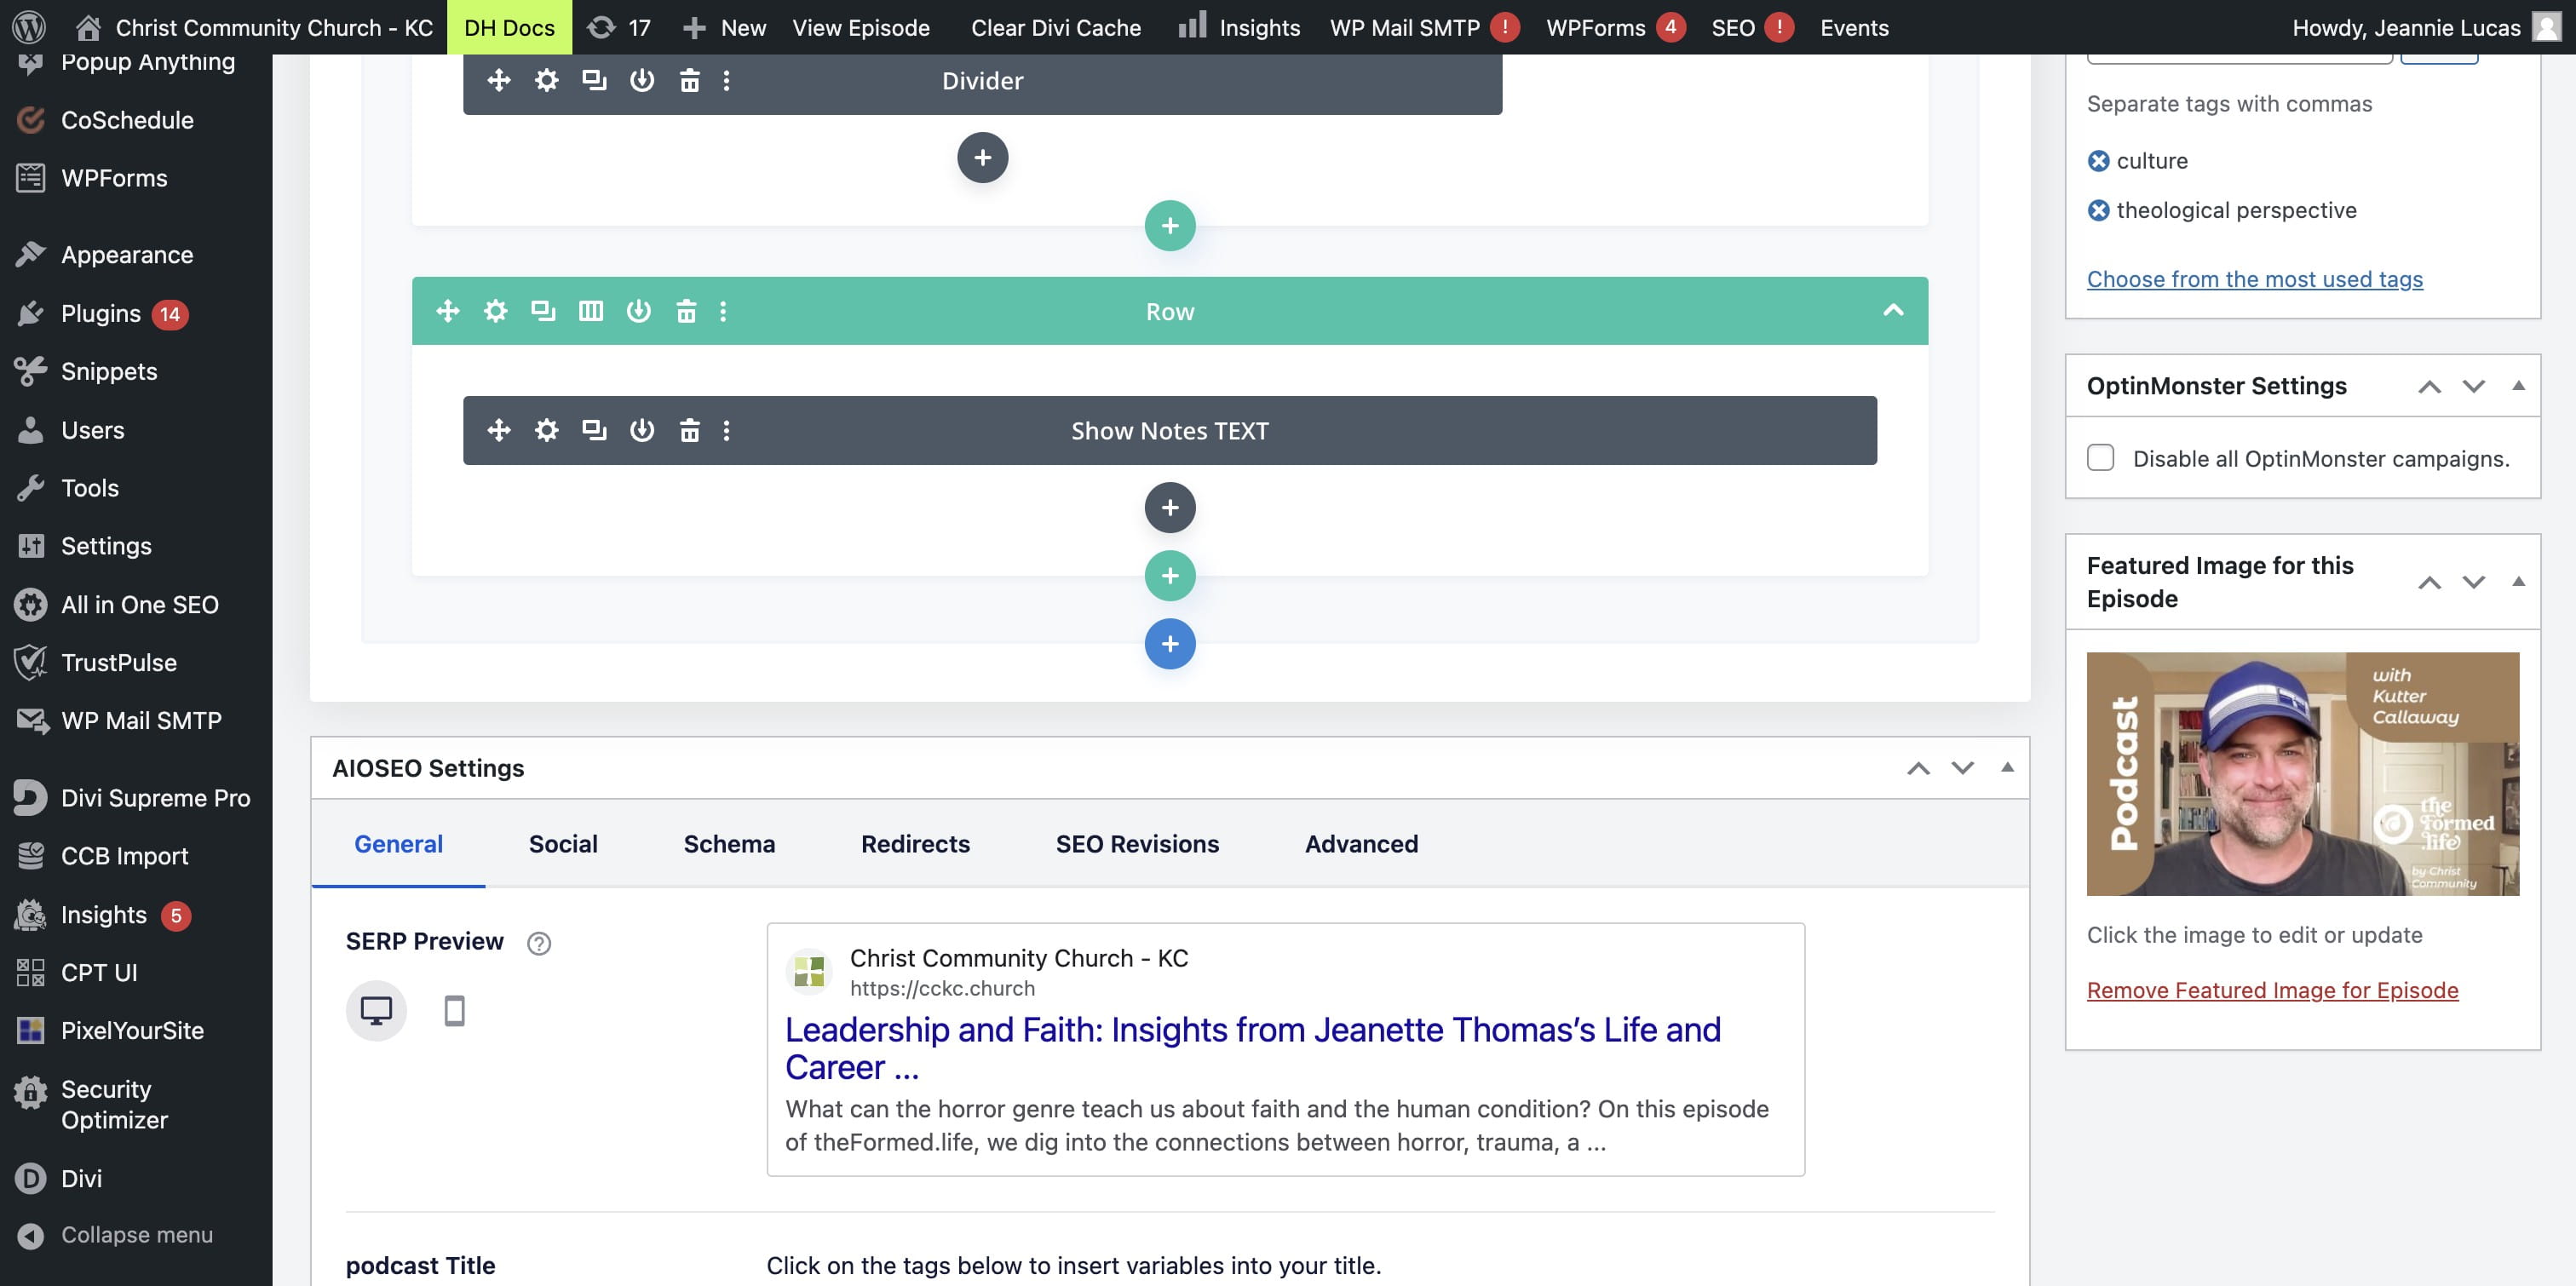
Task: Click Remove Featured Image for Episode link
Action: point(2272,990)
